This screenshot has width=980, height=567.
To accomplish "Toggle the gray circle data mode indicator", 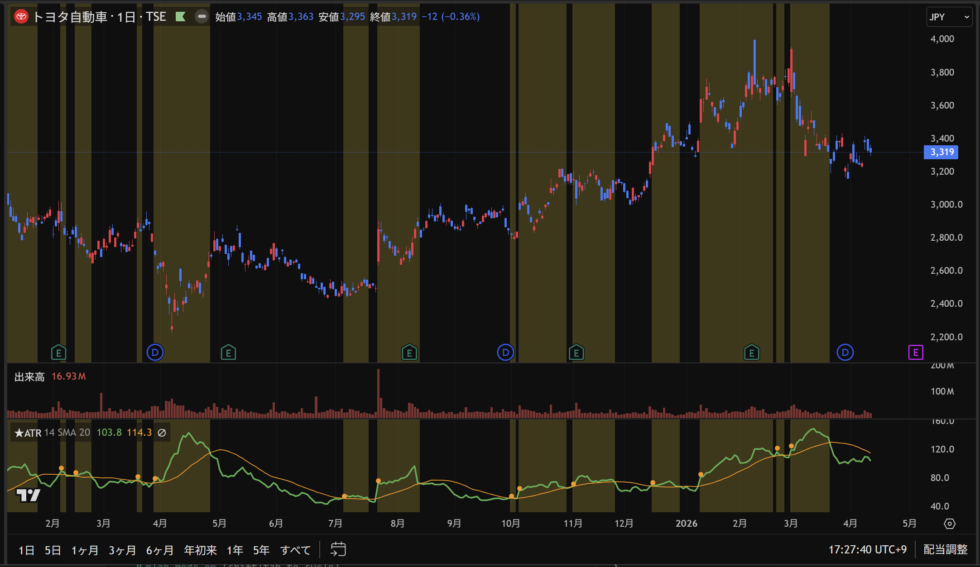I will tap(201, 17).
